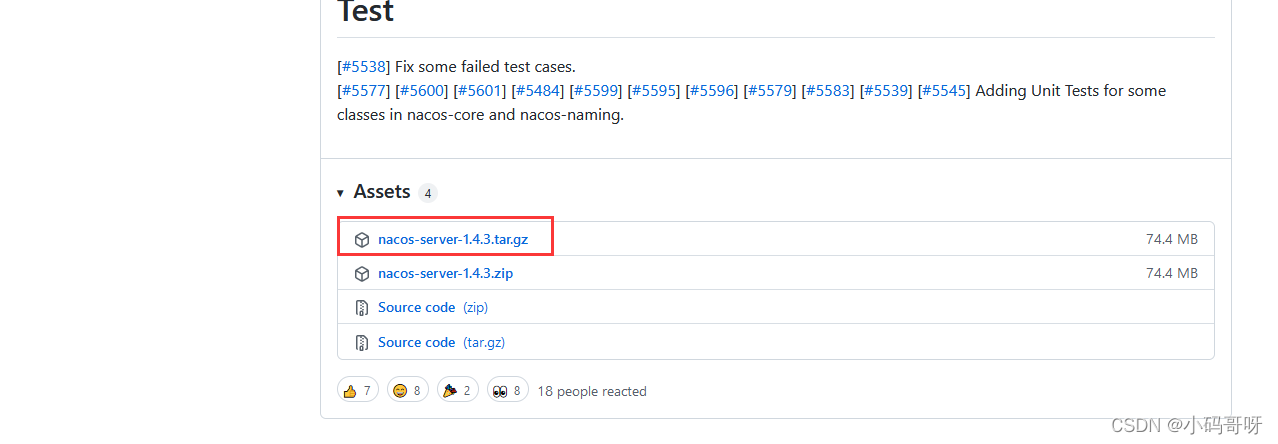Screen dimensions: 1278x444
Task: Click the '18 people reacted' text
Action: tap(592, 392)
